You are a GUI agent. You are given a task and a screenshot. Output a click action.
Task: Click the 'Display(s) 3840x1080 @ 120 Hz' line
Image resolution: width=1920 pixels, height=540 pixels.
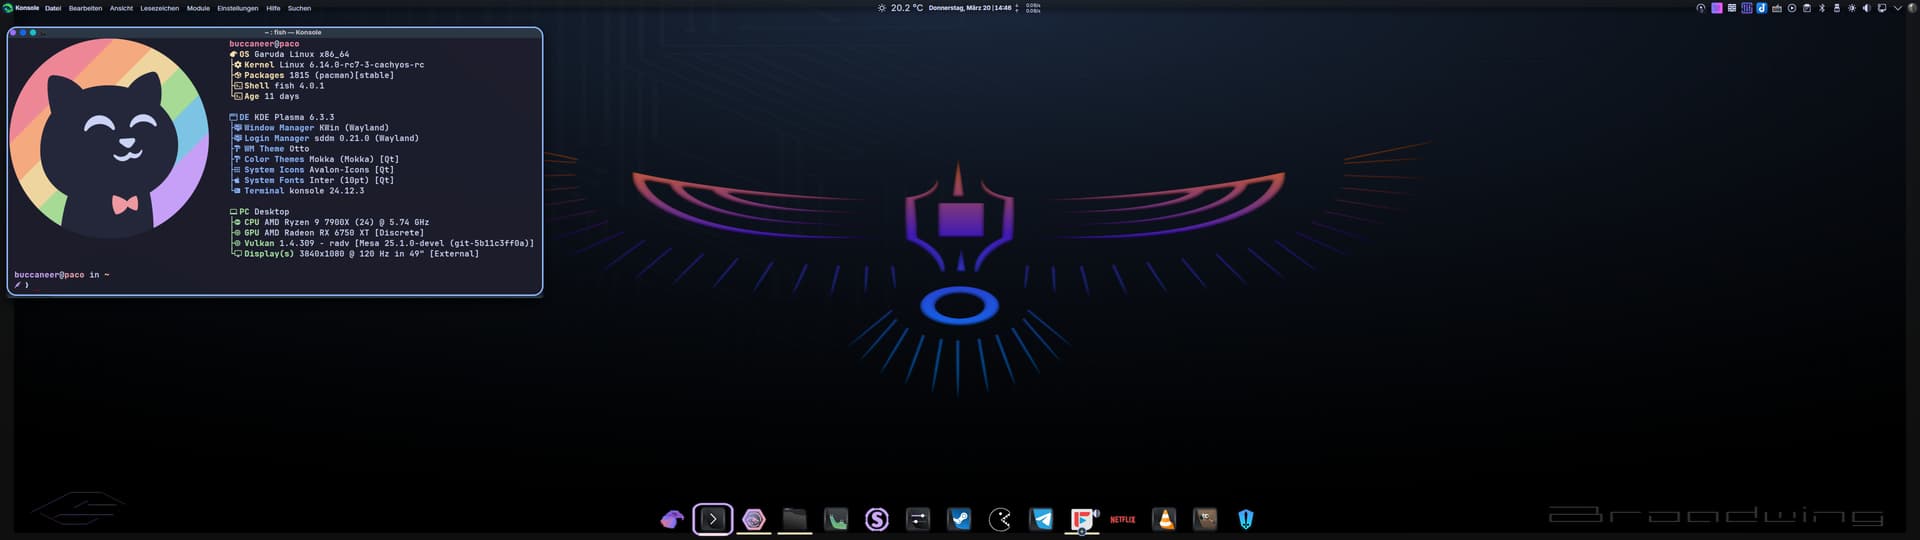coord(356,254)
